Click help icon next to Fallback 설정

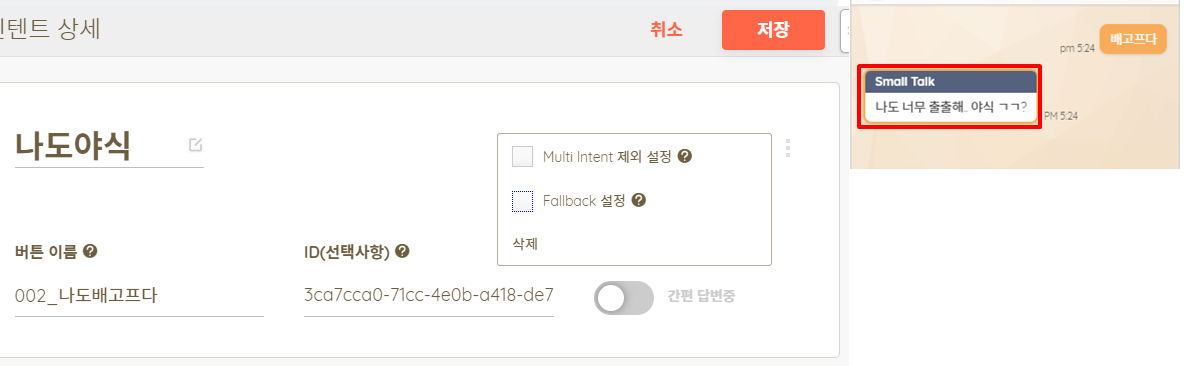[x=639, y=200]
